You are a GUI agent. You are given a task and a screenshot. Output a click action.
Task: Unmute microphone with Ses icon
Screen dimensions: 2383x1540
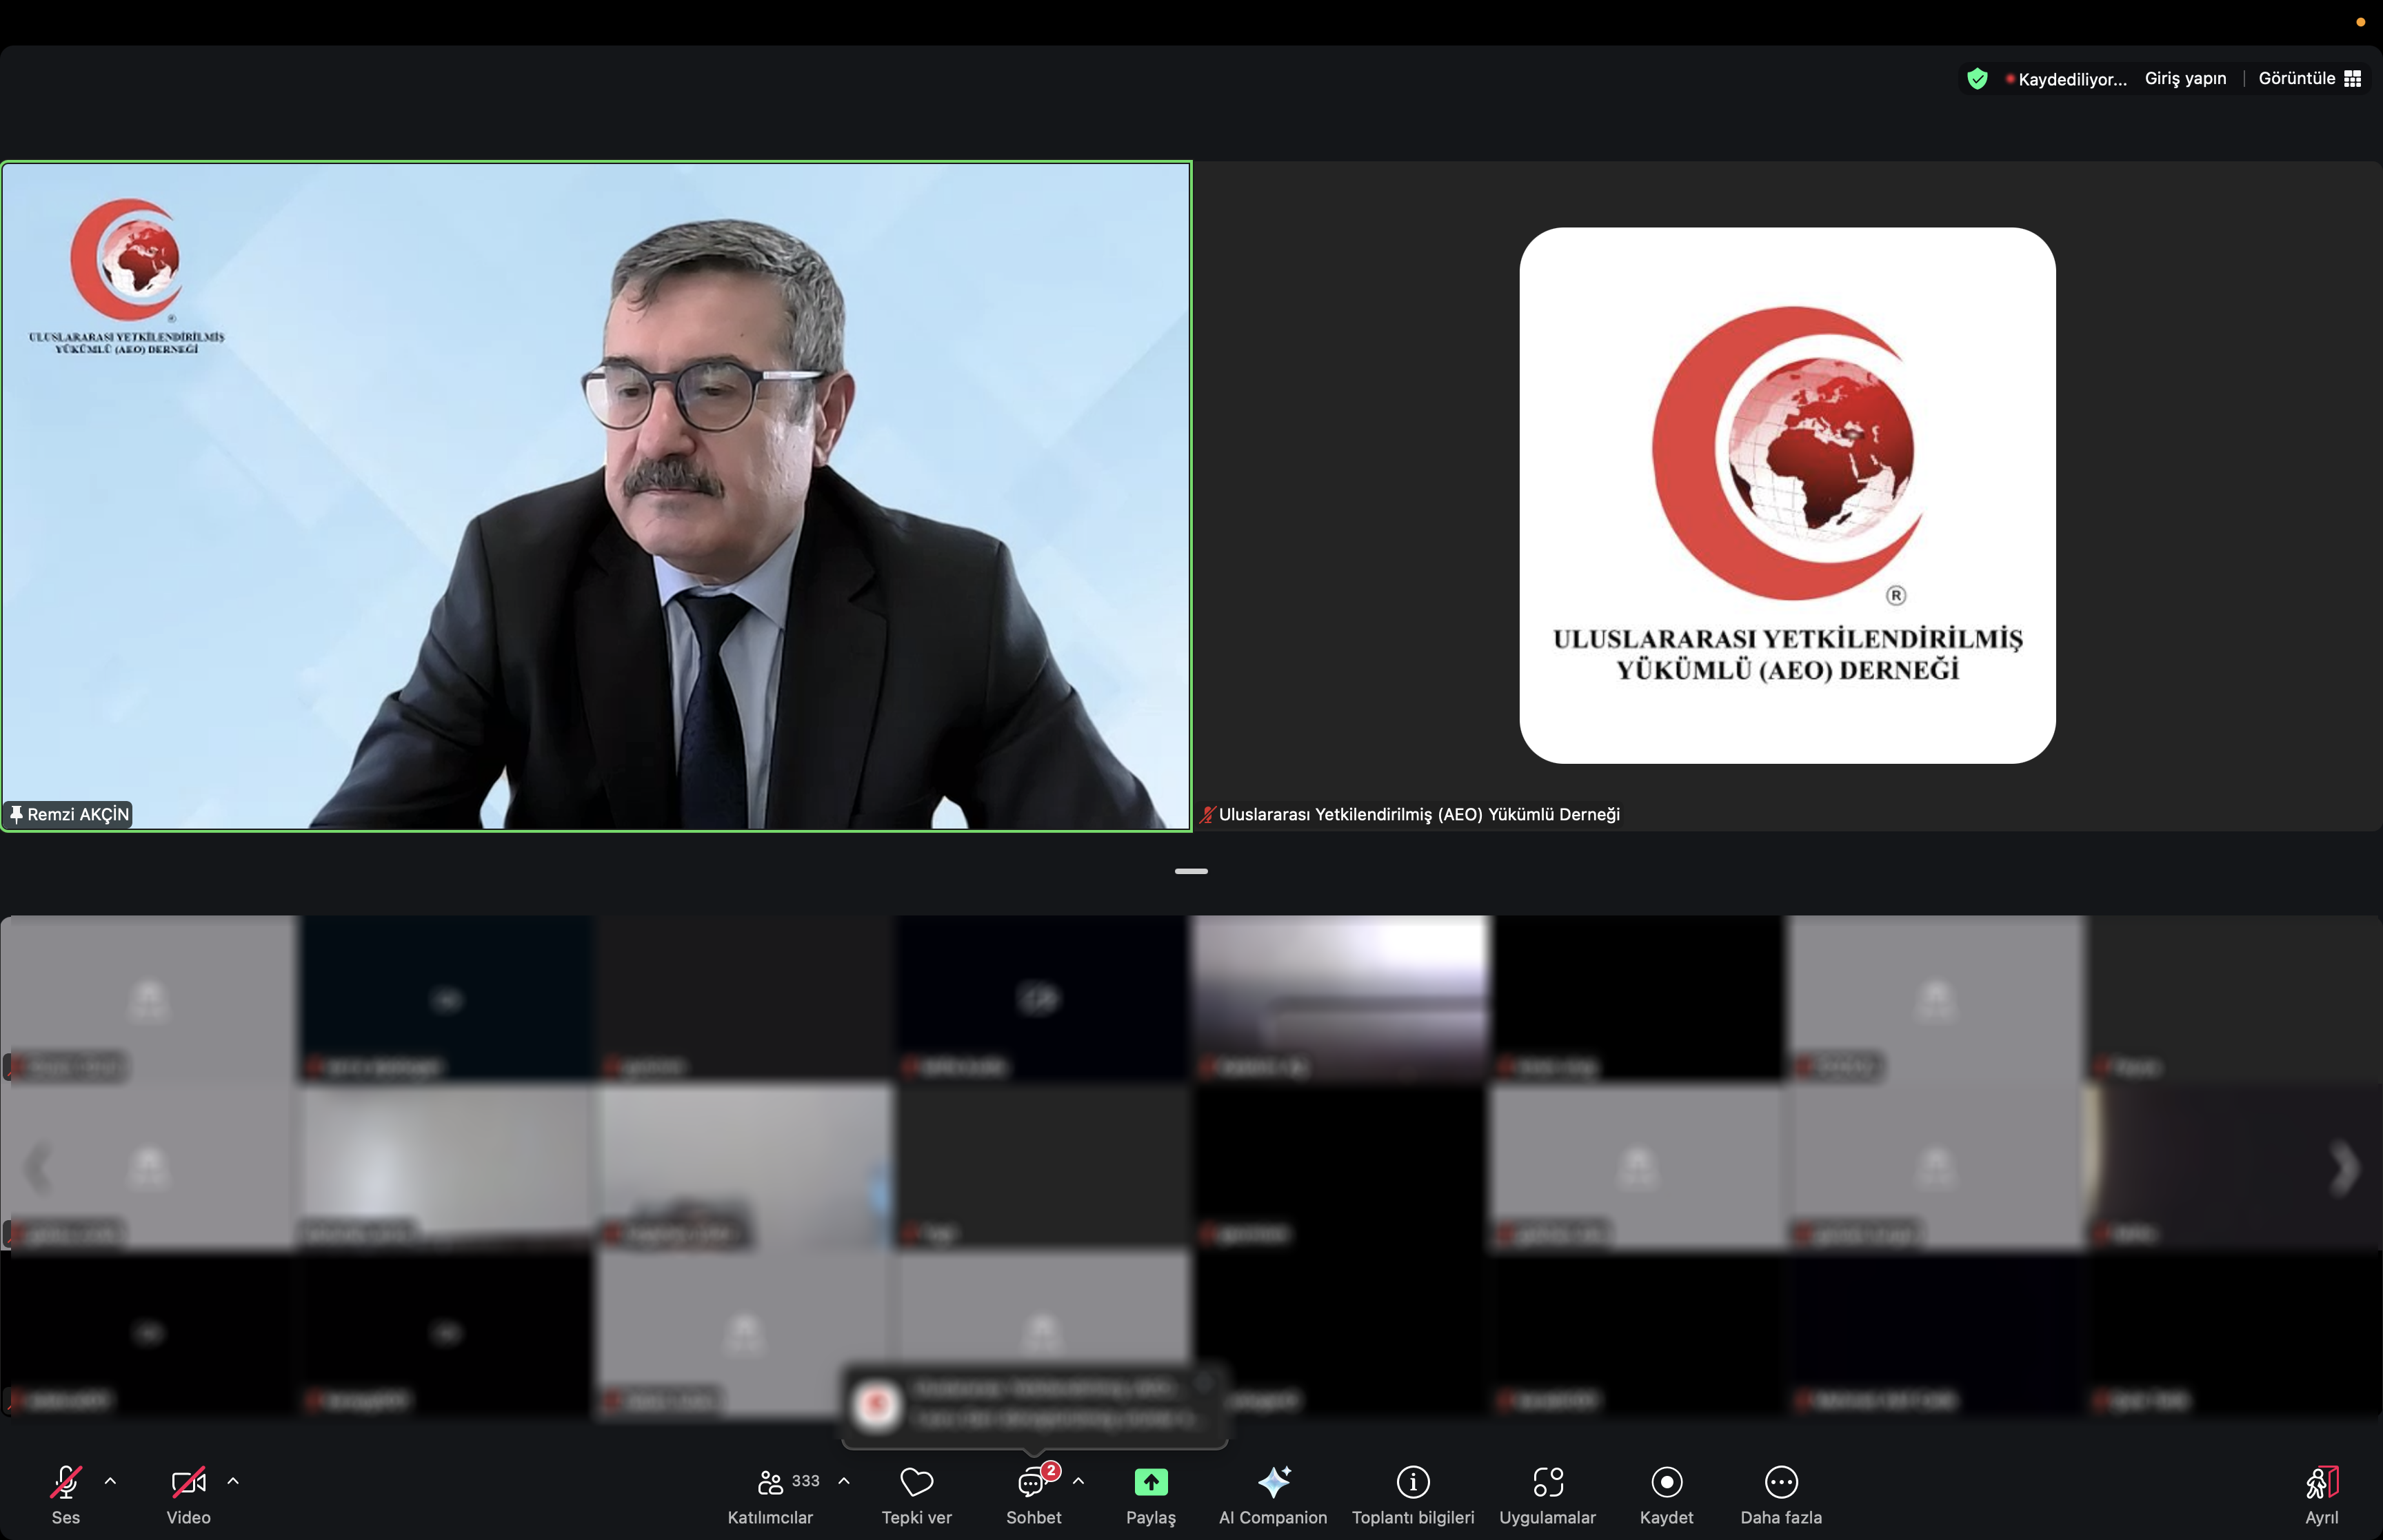click(65, 1482)
